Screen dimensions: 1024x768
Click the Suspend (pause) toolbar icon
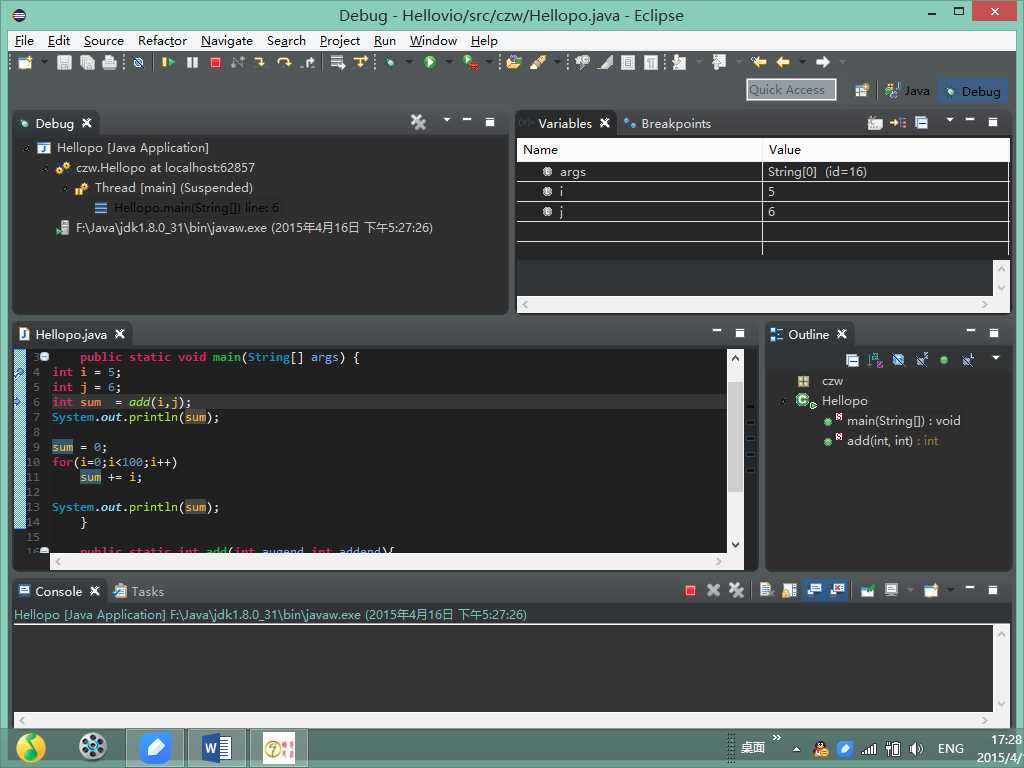coord(192,63)
